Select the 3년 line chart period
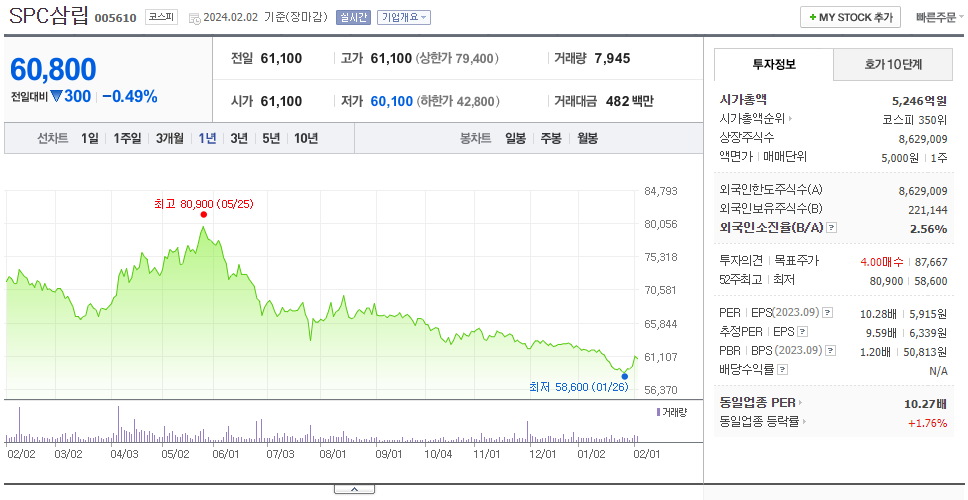The image size is (968, 500). 239,138
